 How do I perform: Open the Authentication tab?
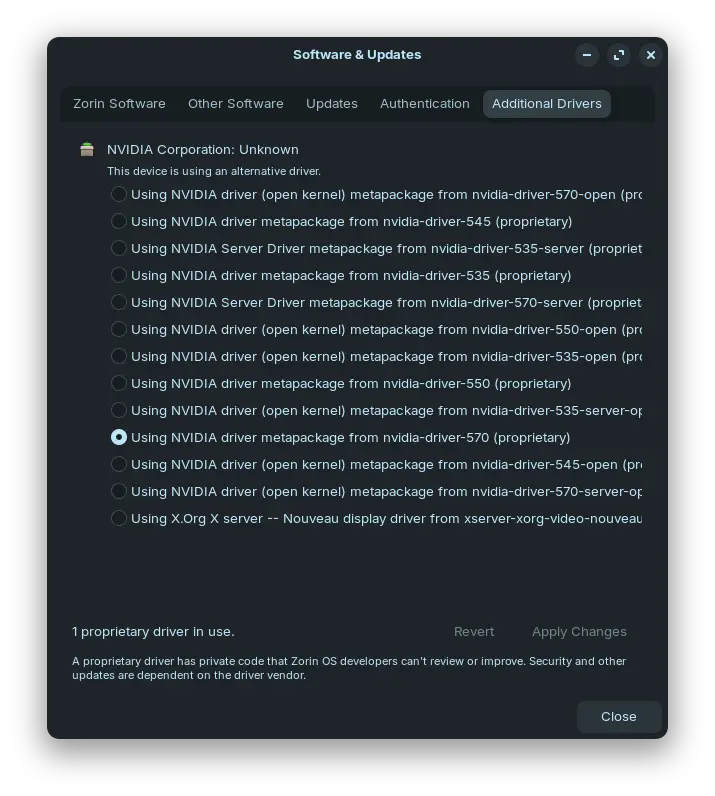[x=425, y=104]
